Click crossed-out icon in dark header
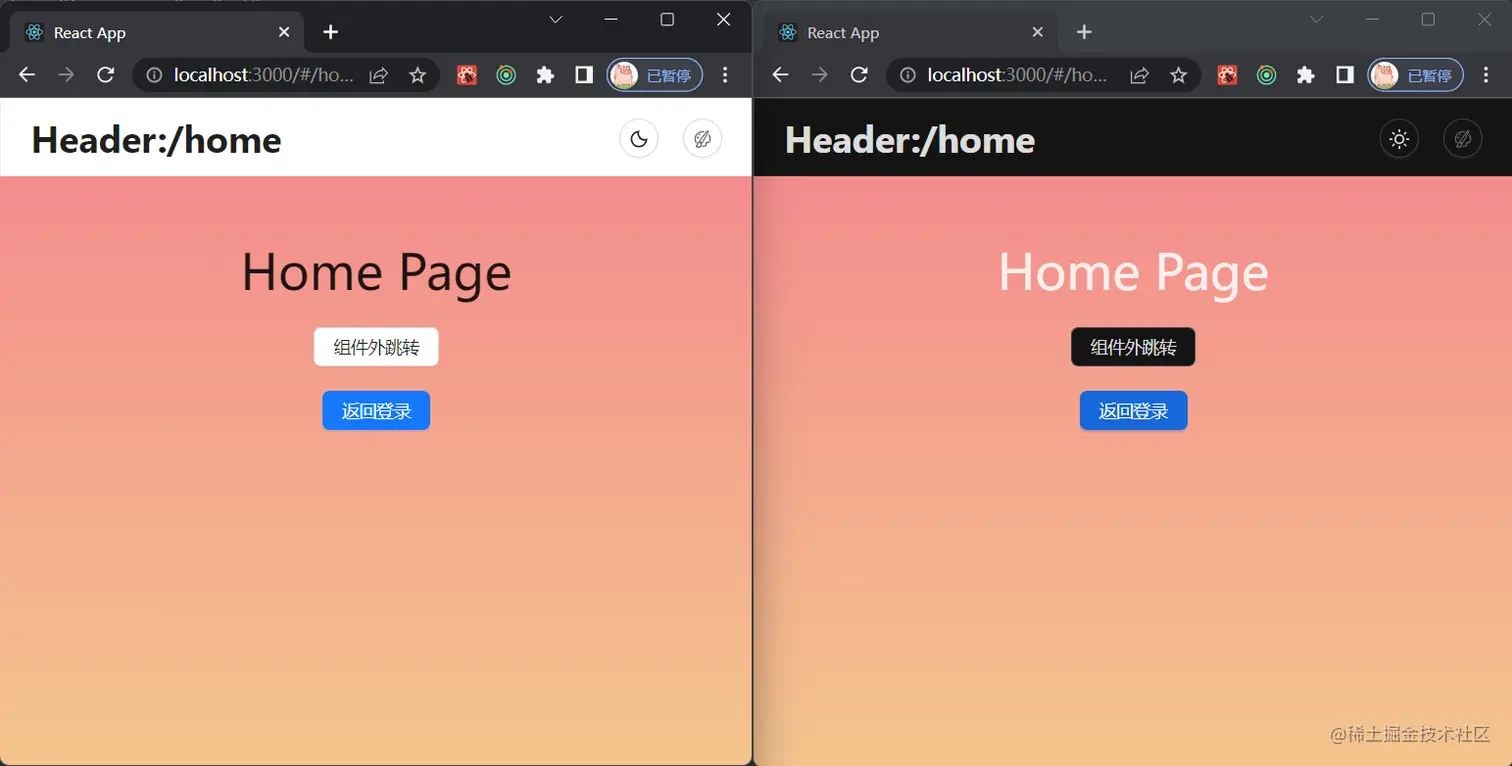This screenshot has width=1512, height=766. pos(1463,138)
